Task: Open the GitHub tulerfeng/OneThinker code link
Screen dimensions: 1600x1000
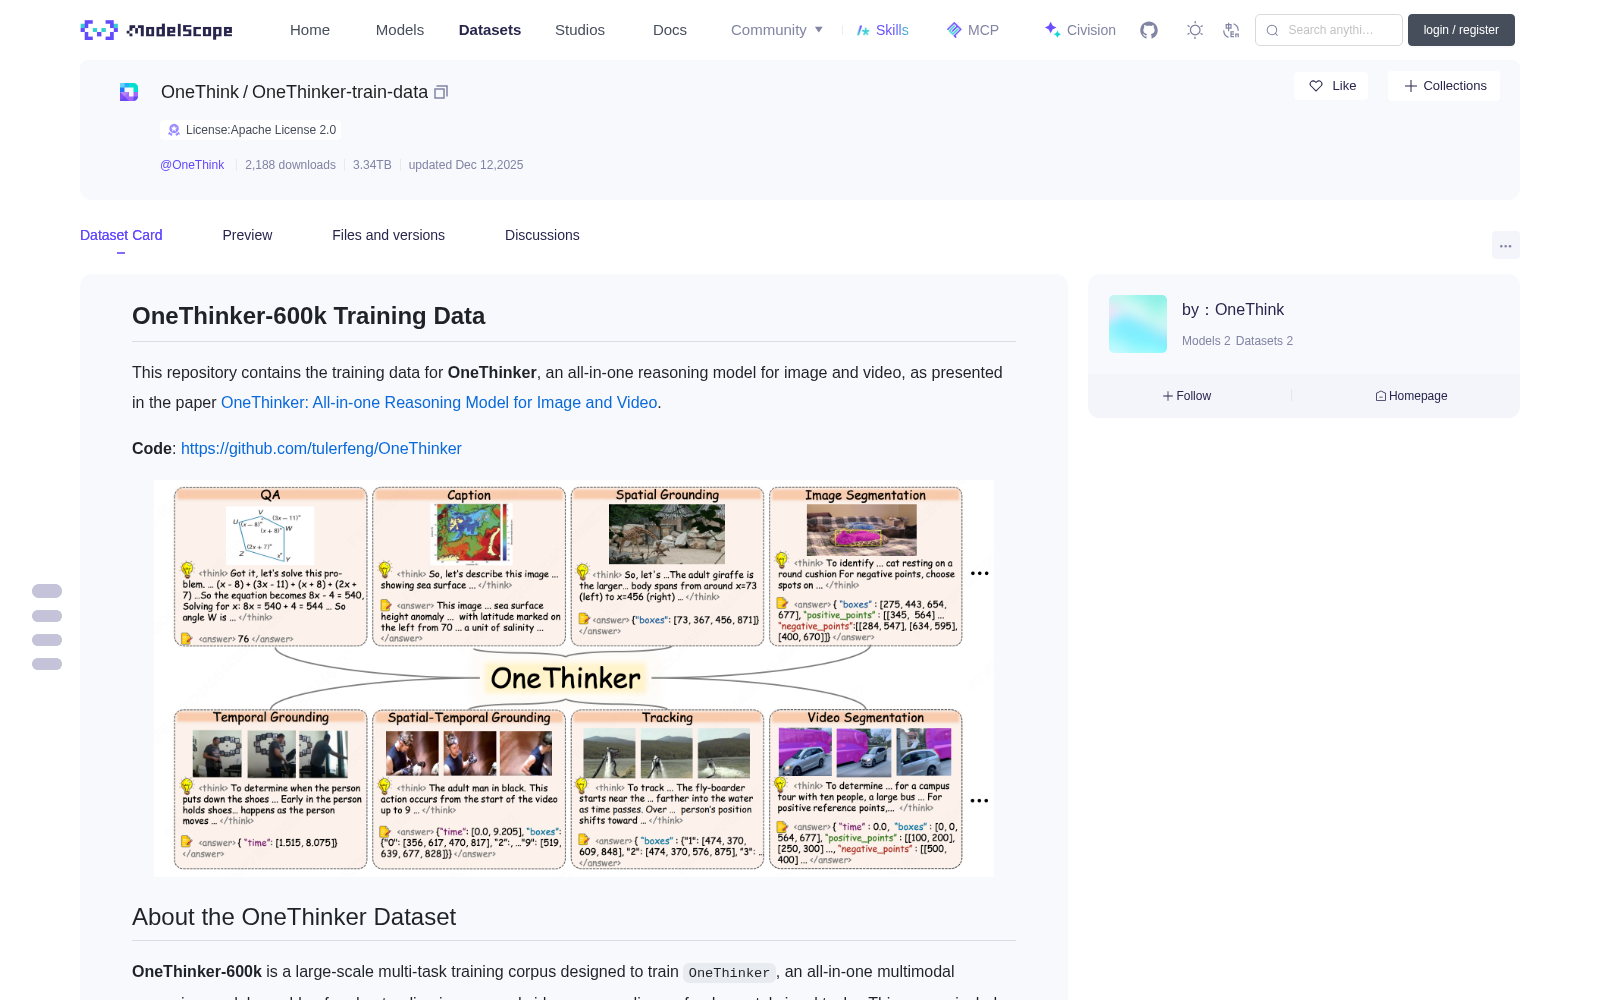Action: [321, 448]
